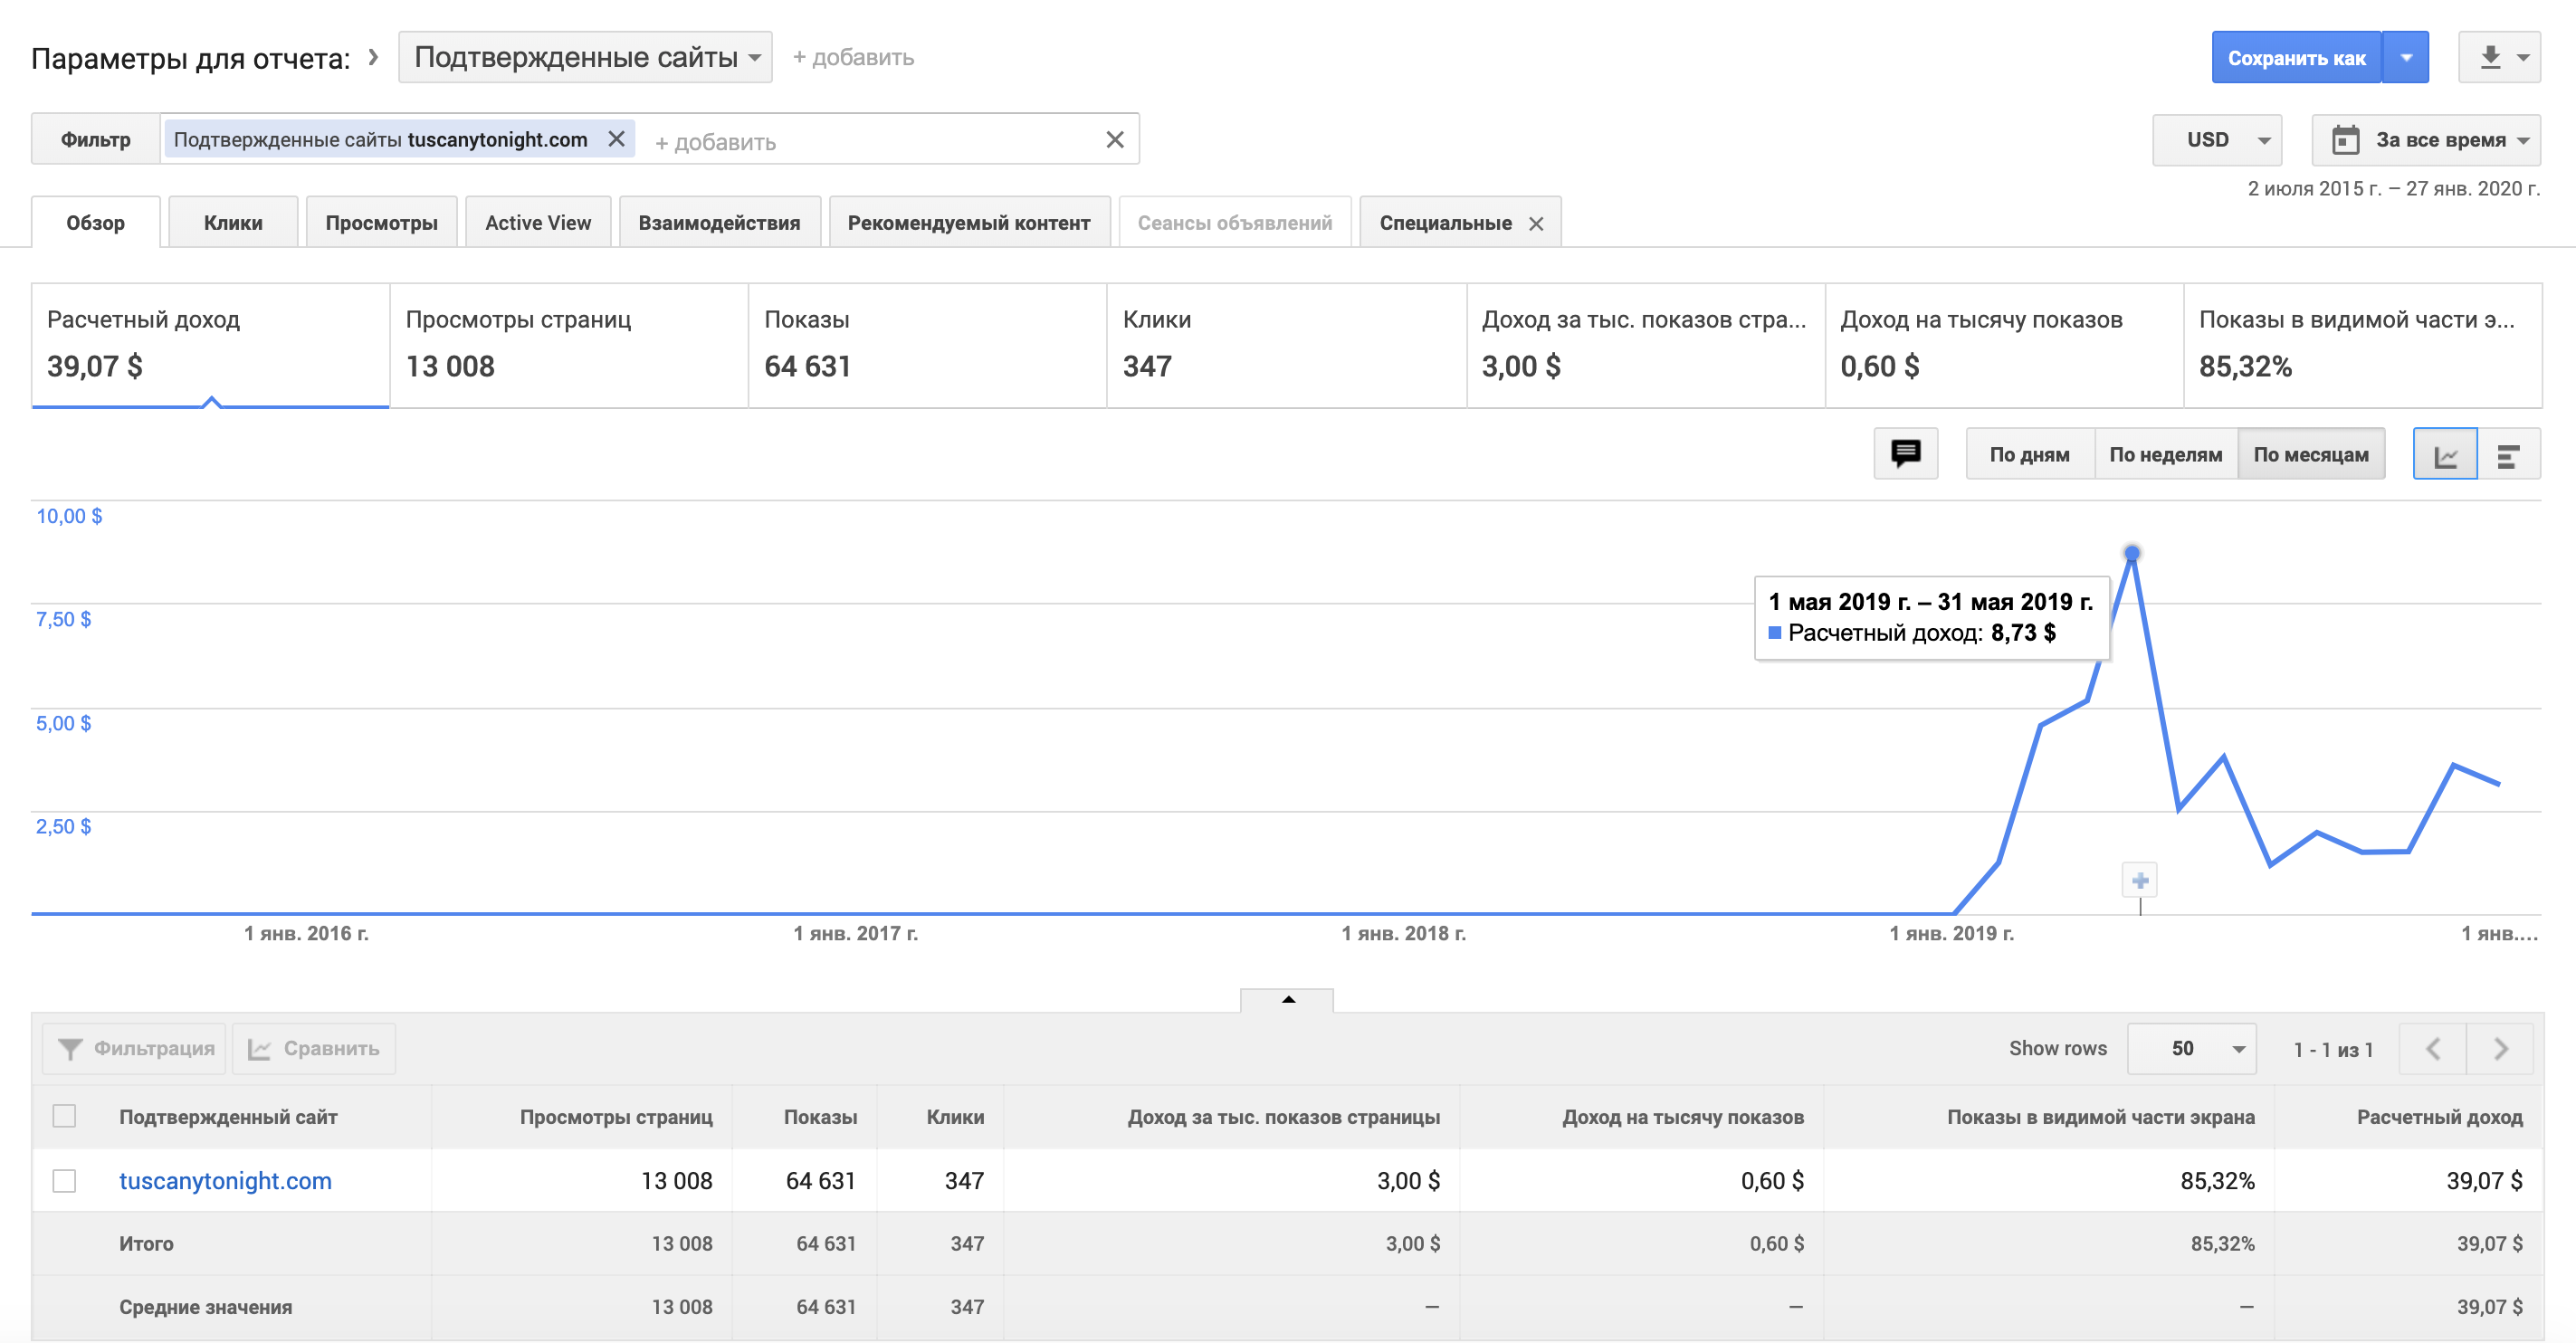Viewport: 2576px width, 1343px height.
Task: Clear all filters with the X
Action: 1115,140
